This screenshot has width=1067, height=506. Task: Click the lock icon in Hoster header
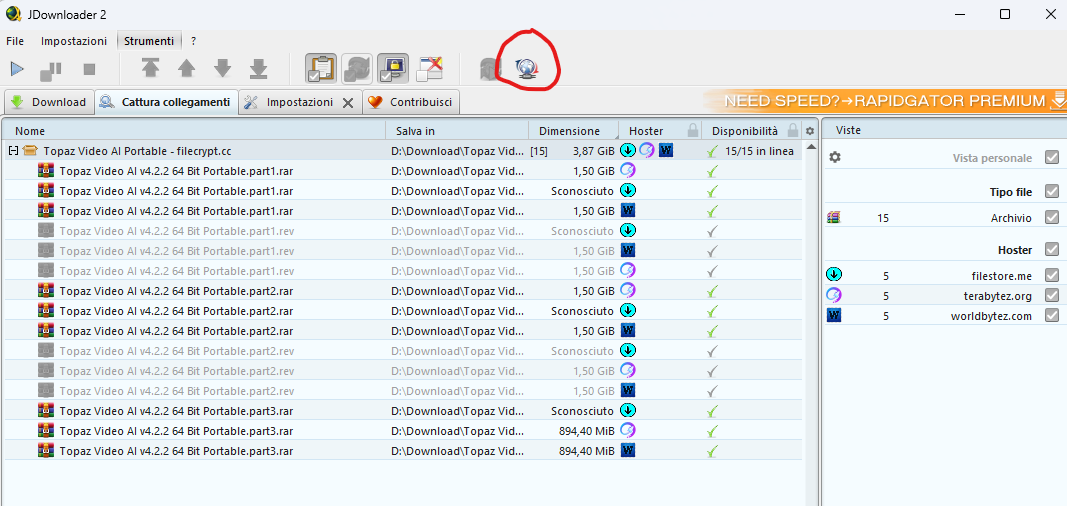[693, 131]
